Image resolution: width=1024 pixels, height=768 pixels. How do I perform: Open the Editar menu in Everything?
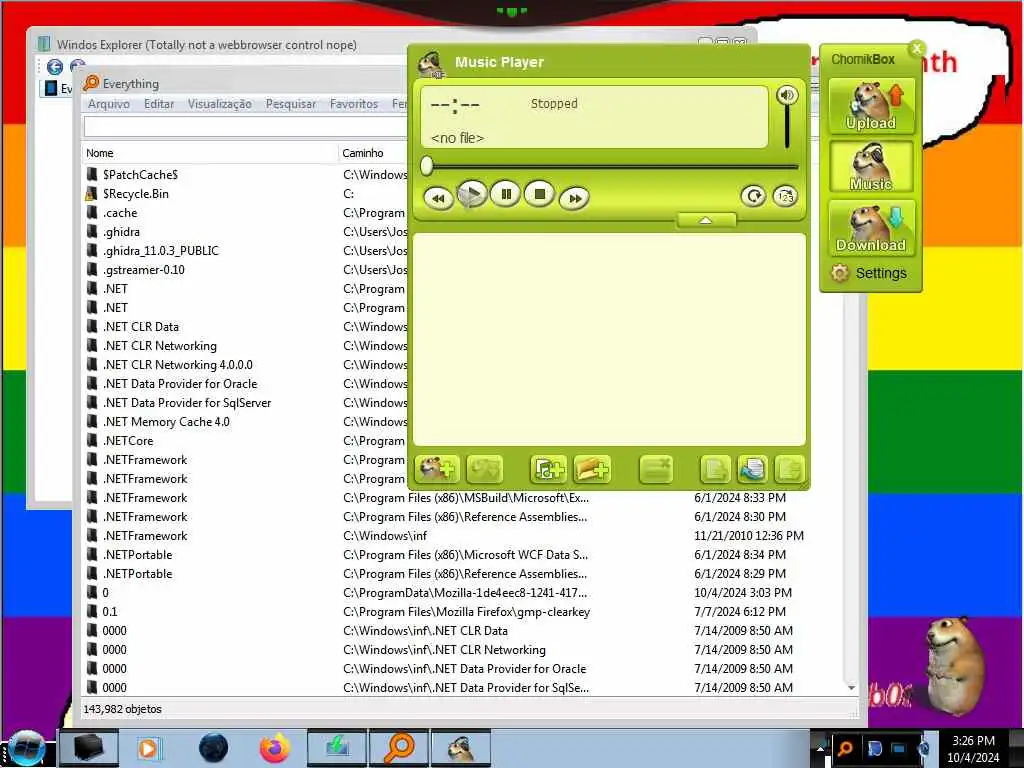(159, 104)
